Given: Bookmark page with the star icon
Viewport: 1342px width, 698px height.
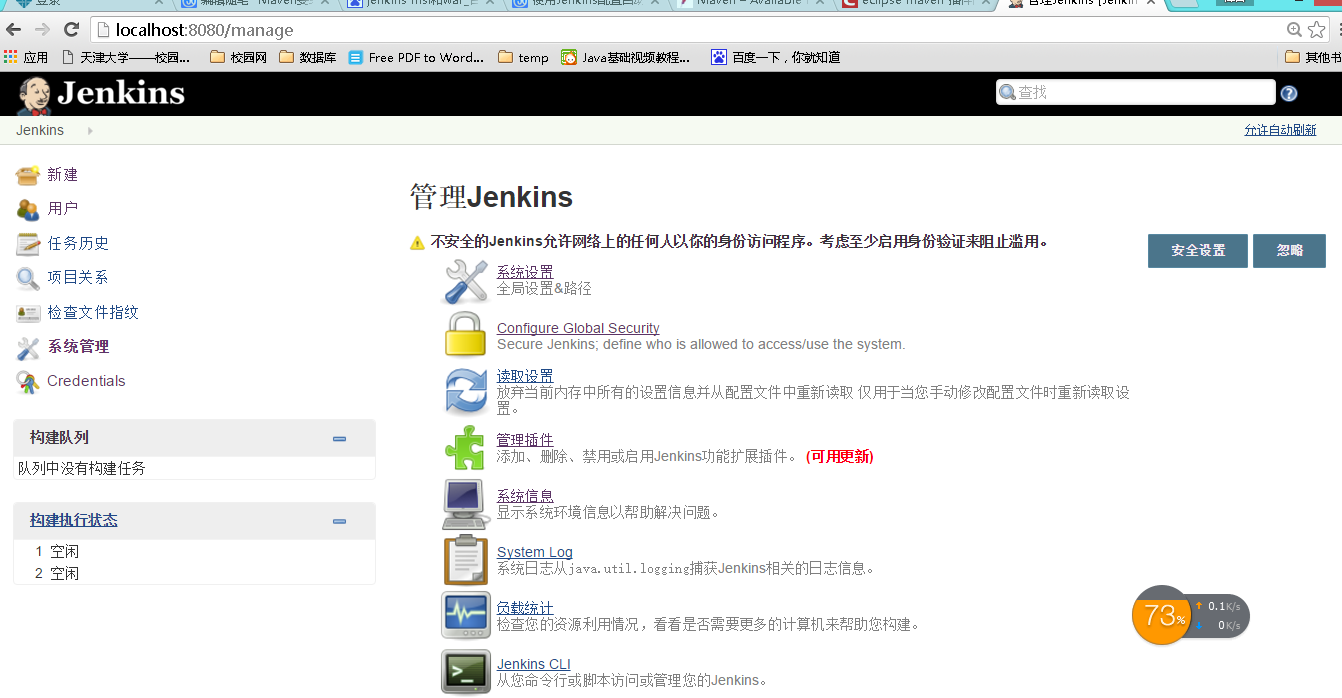Looking at the screenshot, I should 1316,30.
